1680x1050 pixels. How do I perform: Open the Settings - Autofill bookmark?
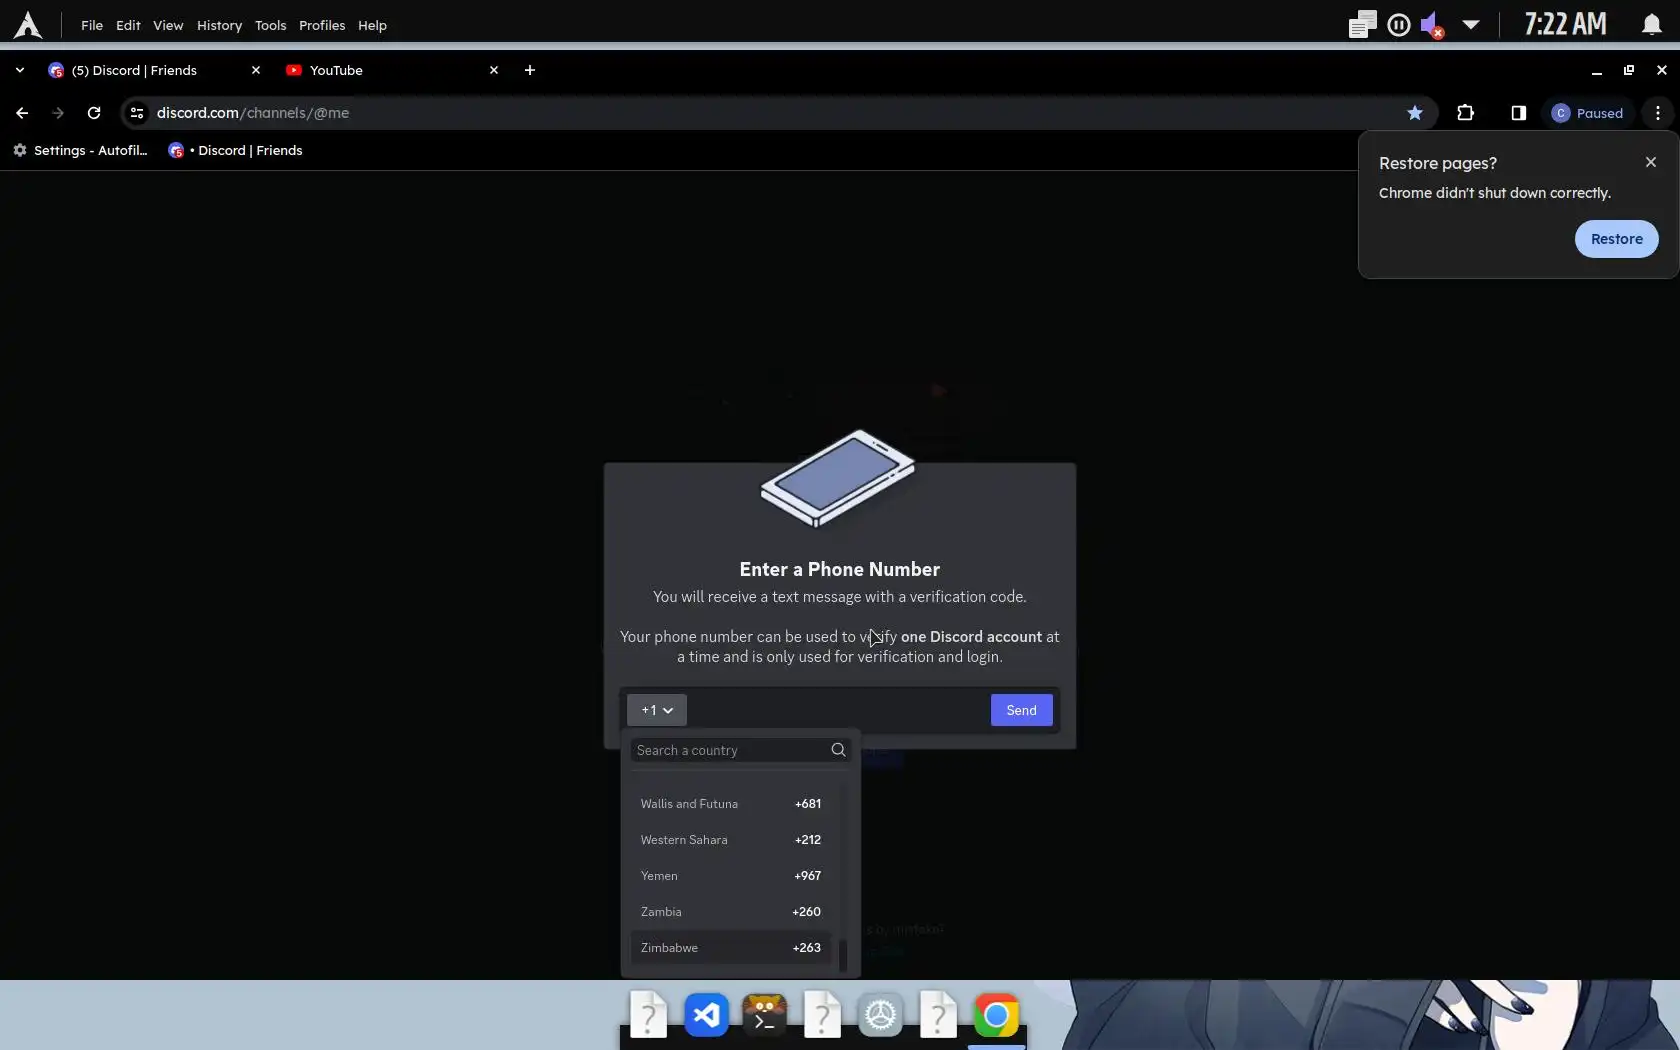tap(80, 150)
